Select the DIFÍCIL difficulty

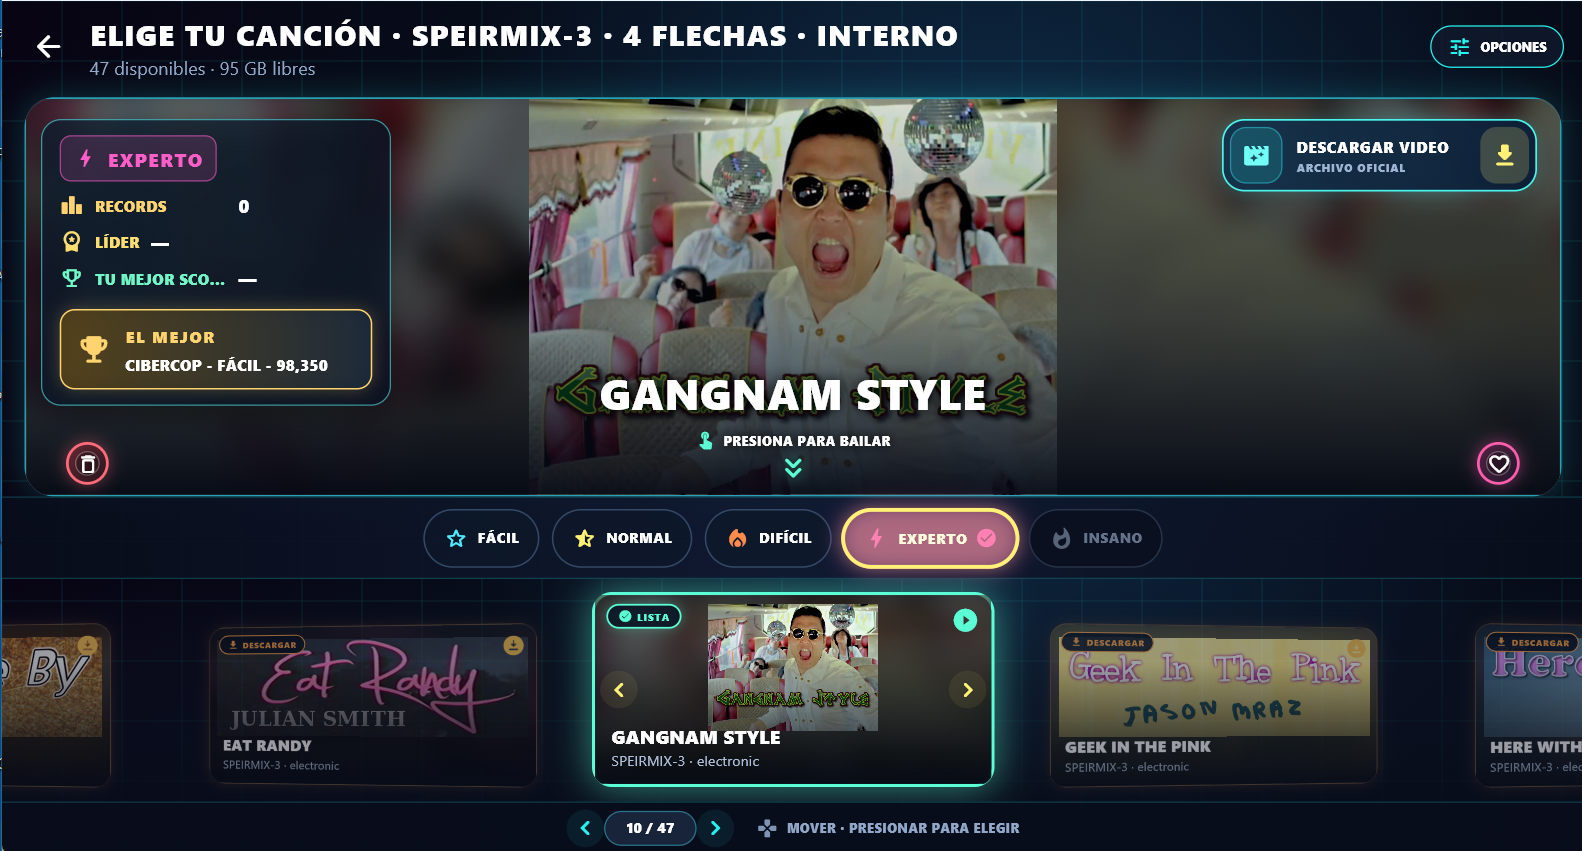(768, 538)
